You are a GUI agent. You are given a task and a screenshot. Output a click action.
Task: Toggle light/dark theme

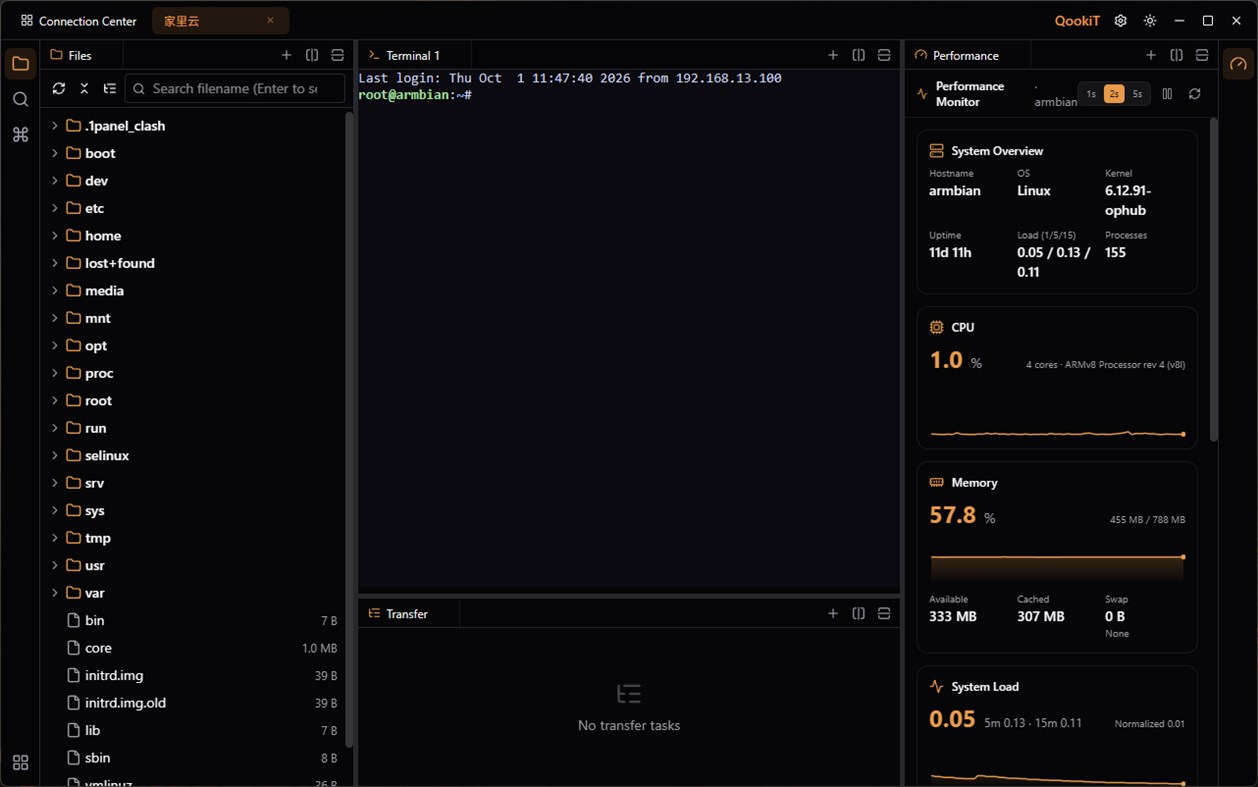click(1150, 20)
